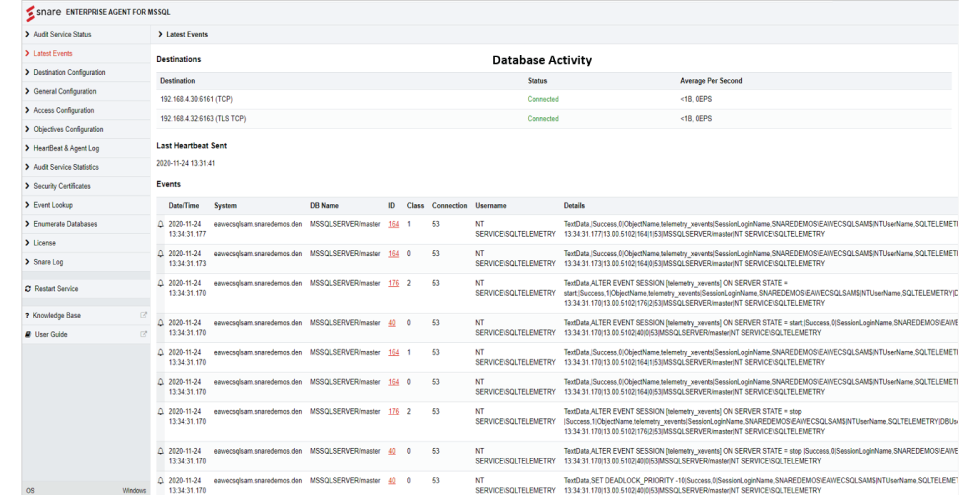Click the Snare logo icon
The width and height of the screenshot is (980, 495).
[x=30, y=12]
